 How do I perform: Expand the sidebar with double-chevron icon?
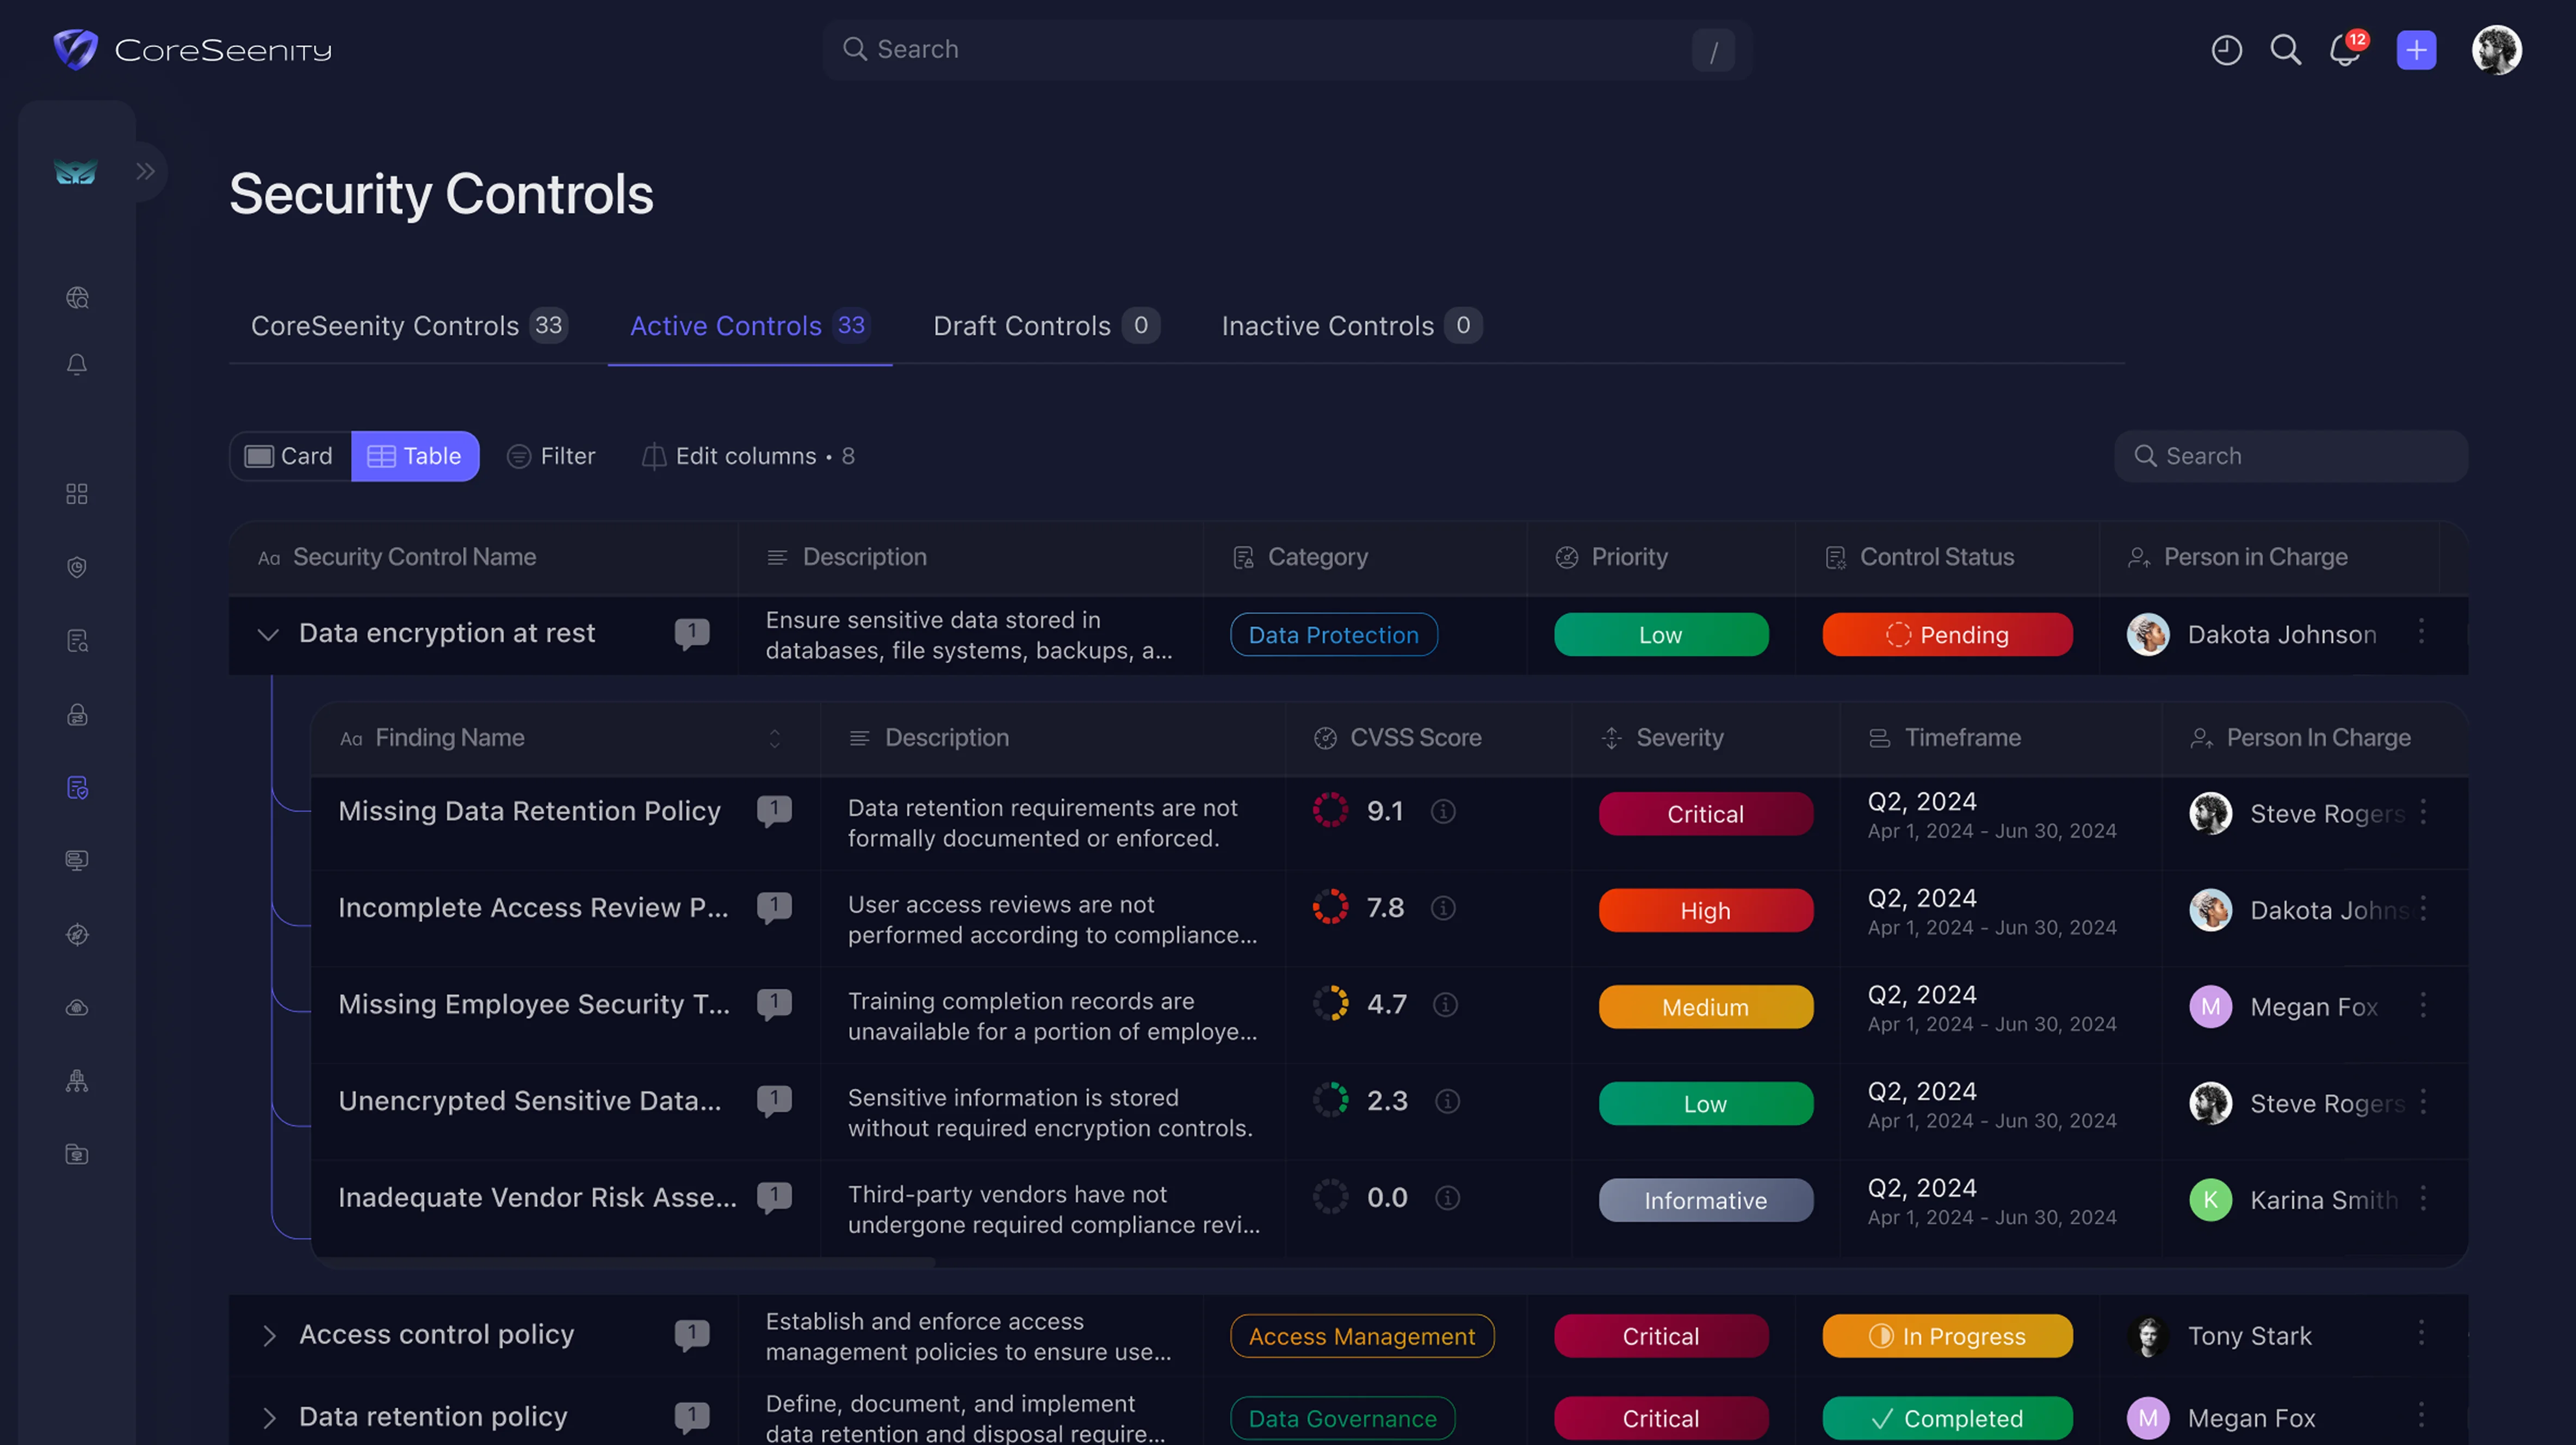tap(146, 171)
